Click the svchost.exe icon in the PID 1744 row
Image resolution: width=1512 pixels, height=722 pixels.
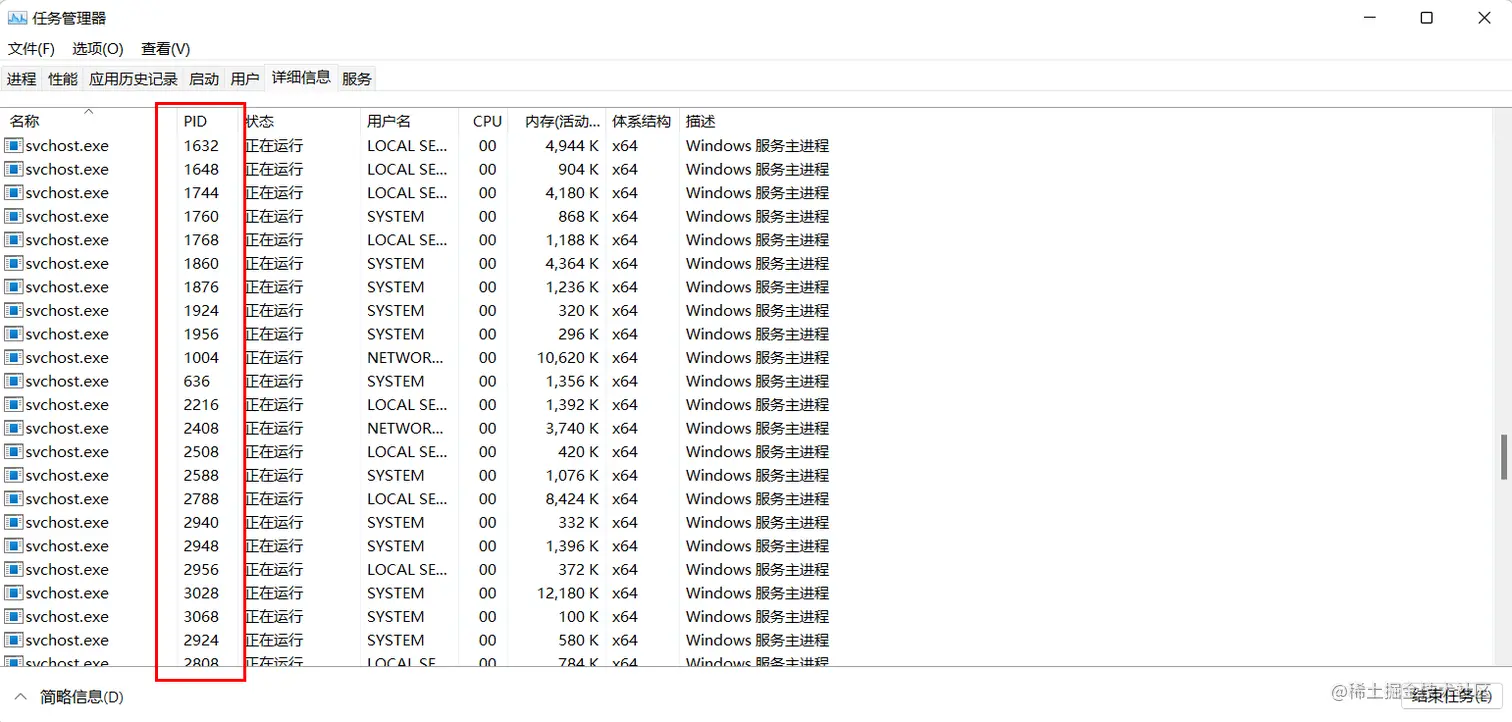pyautogui.click(x=14, y=193)
